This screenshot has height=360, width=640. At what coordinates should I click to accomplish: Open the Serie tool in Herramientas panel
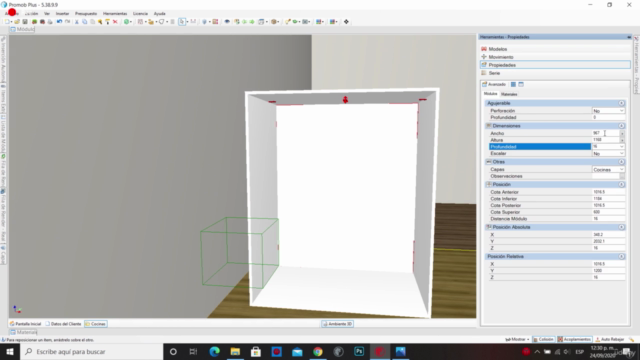coord(555,73)
